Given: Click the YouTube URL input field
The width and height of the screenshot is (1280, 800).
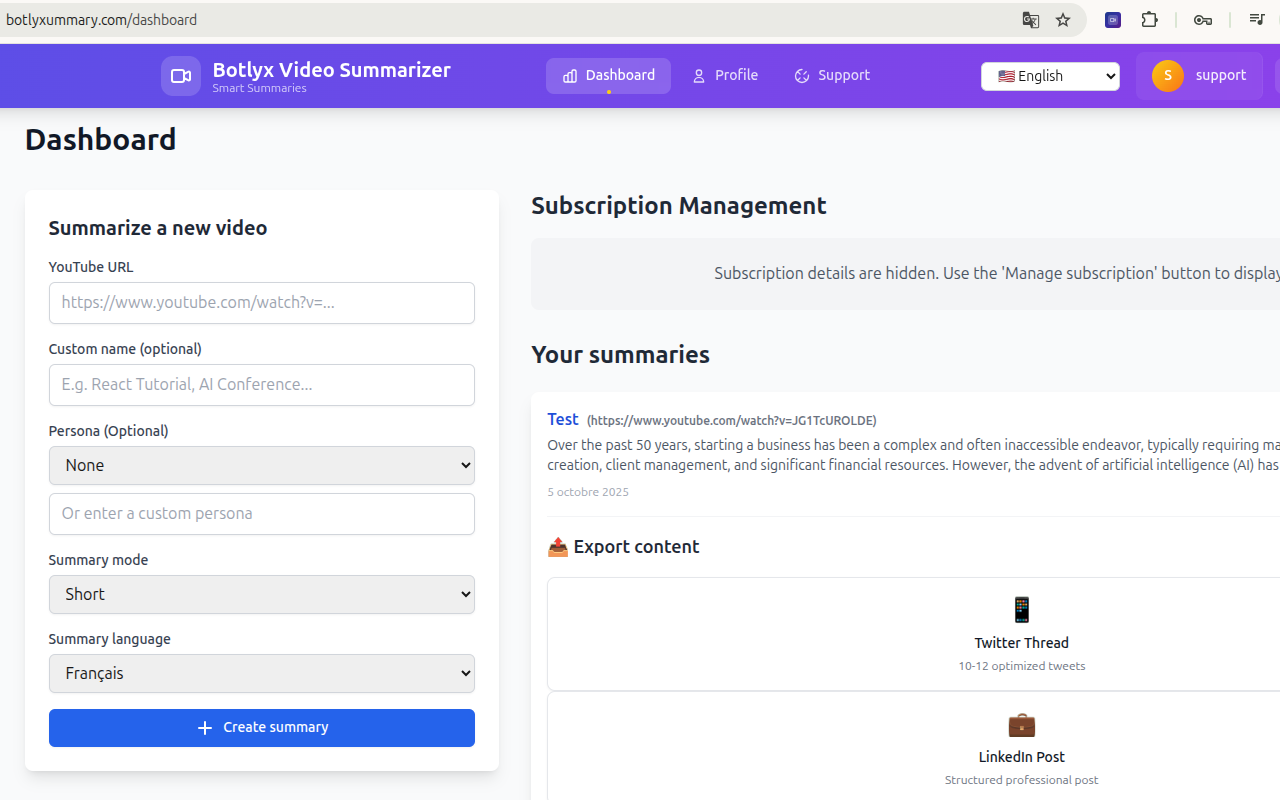Looking at the screenshot, I should click(x=261, y=303).
